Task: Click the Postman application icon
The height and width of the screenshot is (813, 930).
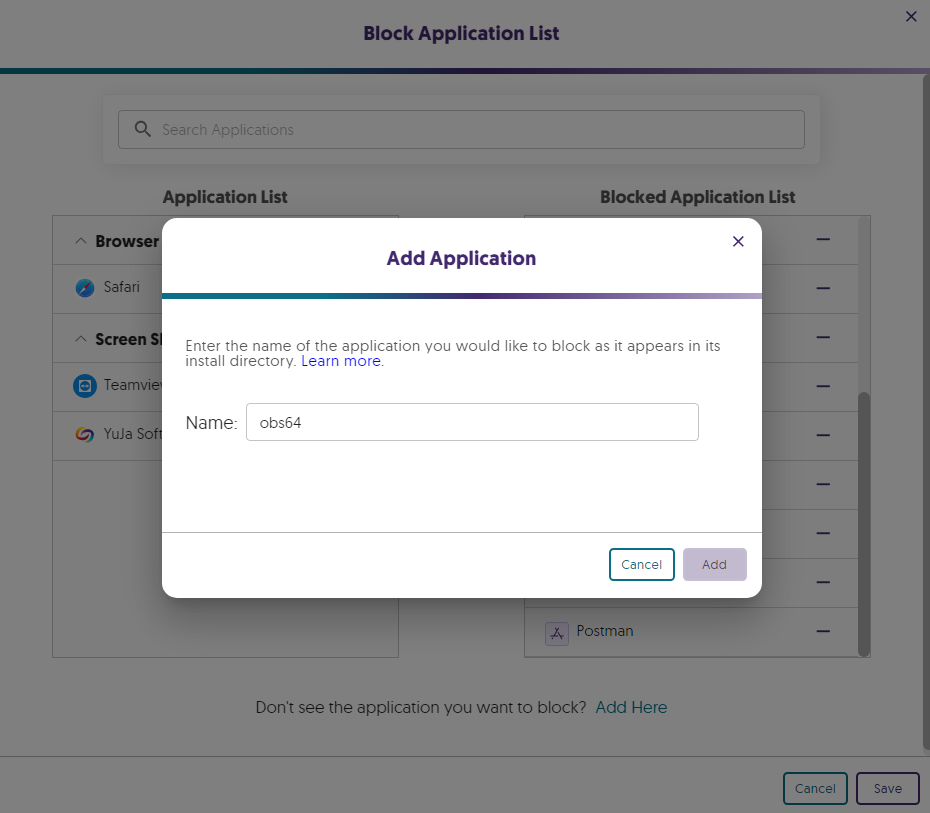Action: point(556,632)
